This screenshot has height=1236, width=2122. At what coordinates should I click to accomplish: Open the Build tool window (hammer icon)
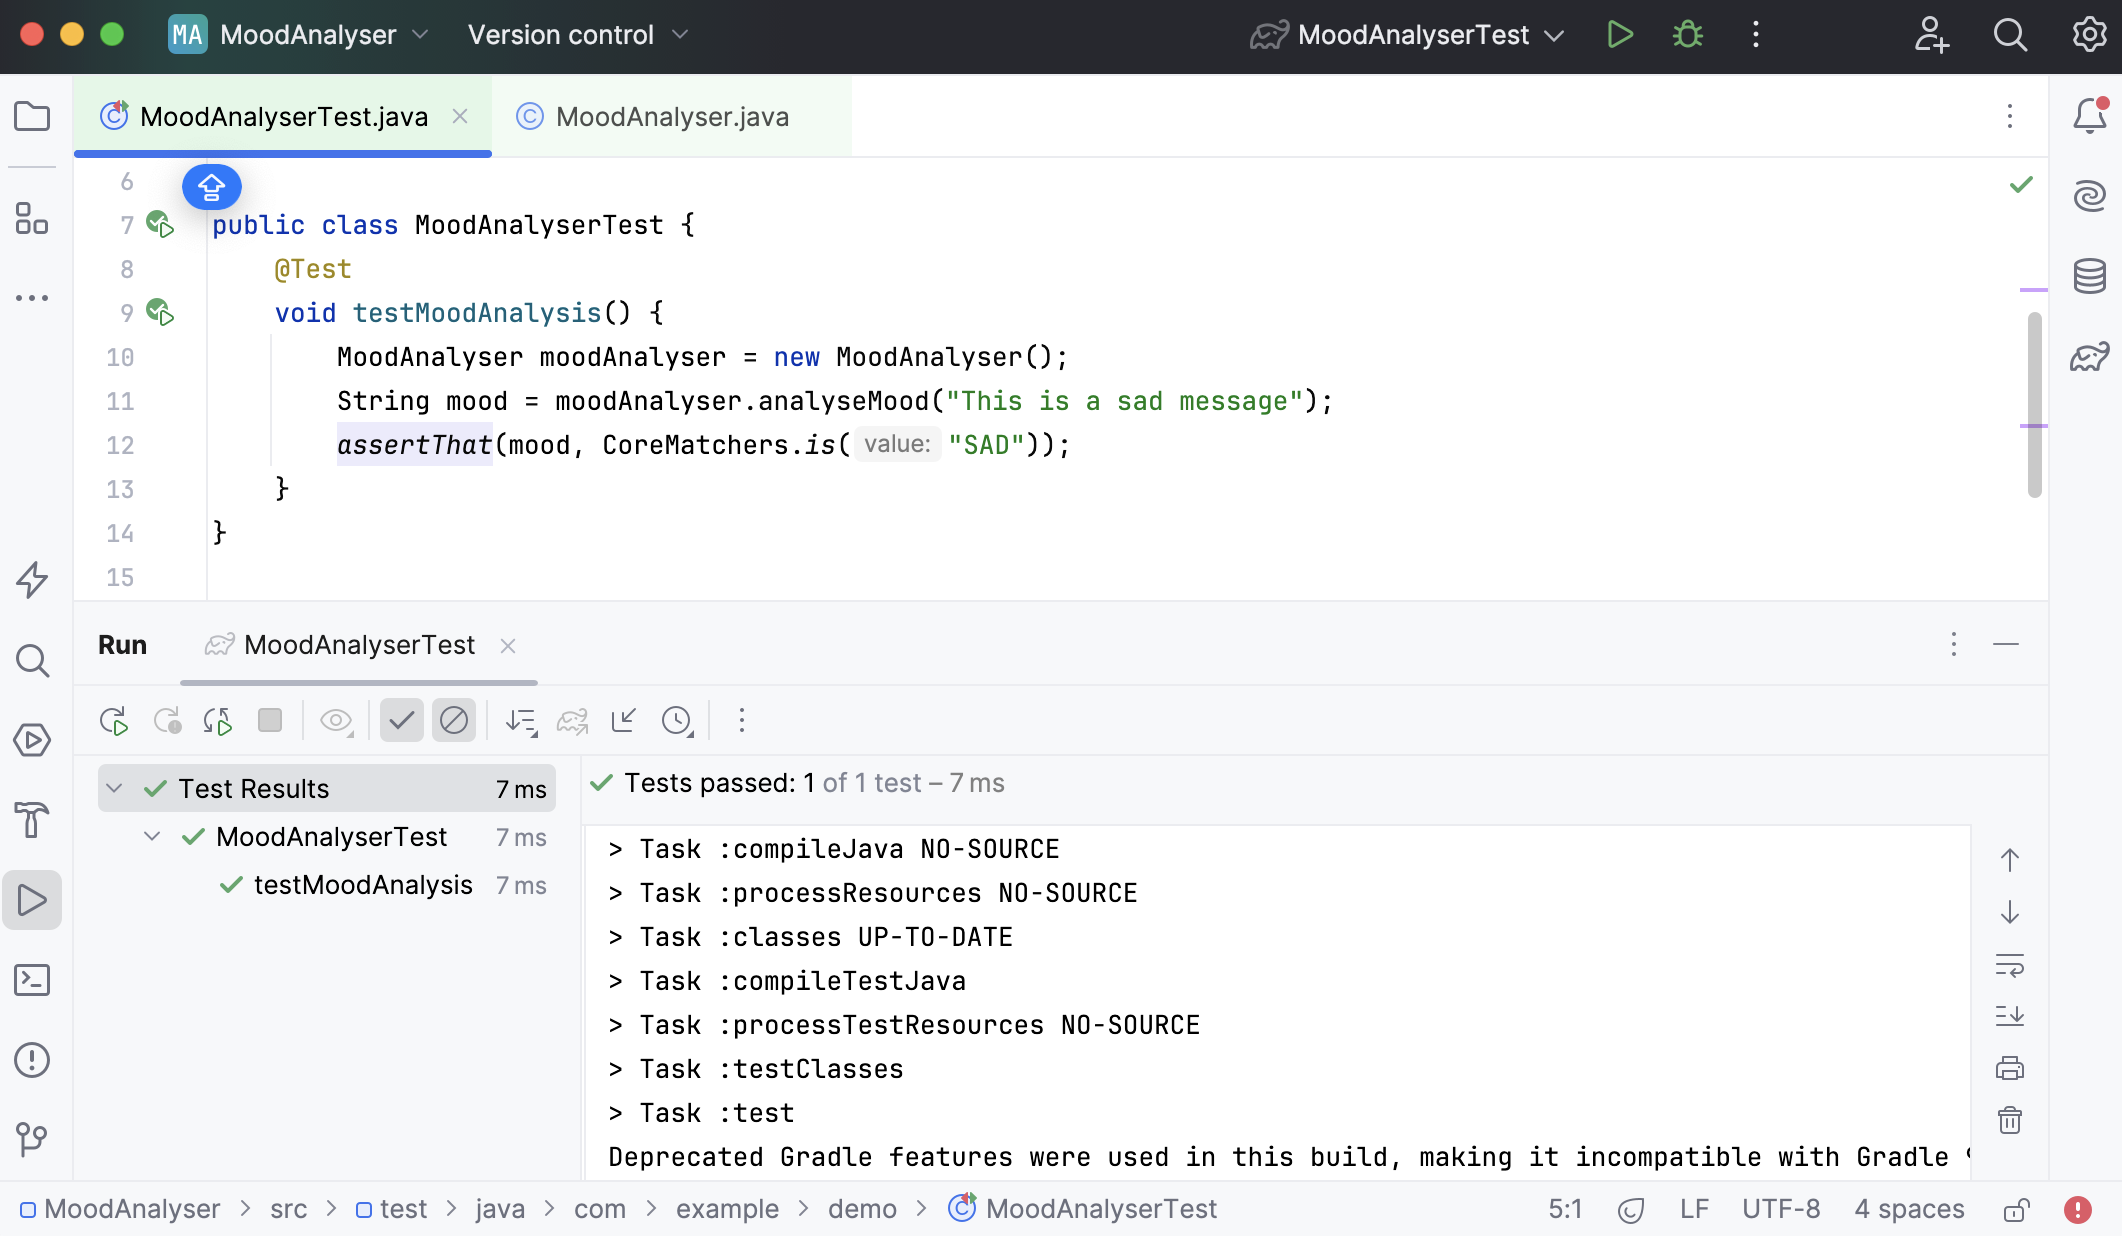click(x=33, y=820)
